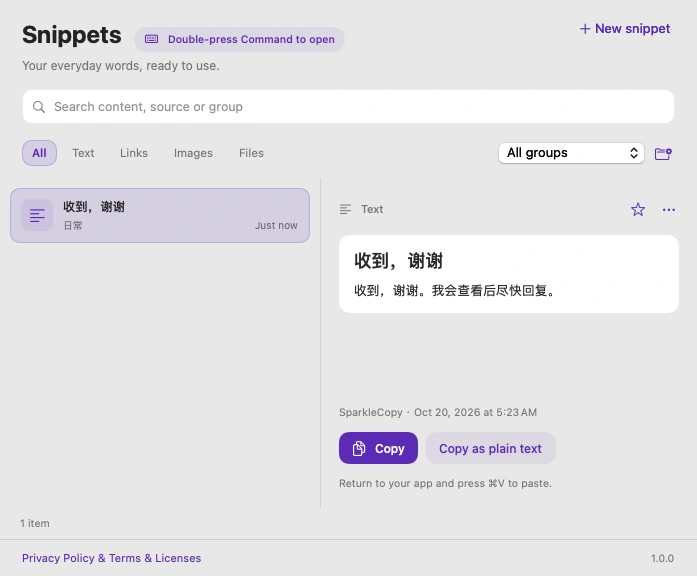Open the manage groups folder icon

click(663, 153)
